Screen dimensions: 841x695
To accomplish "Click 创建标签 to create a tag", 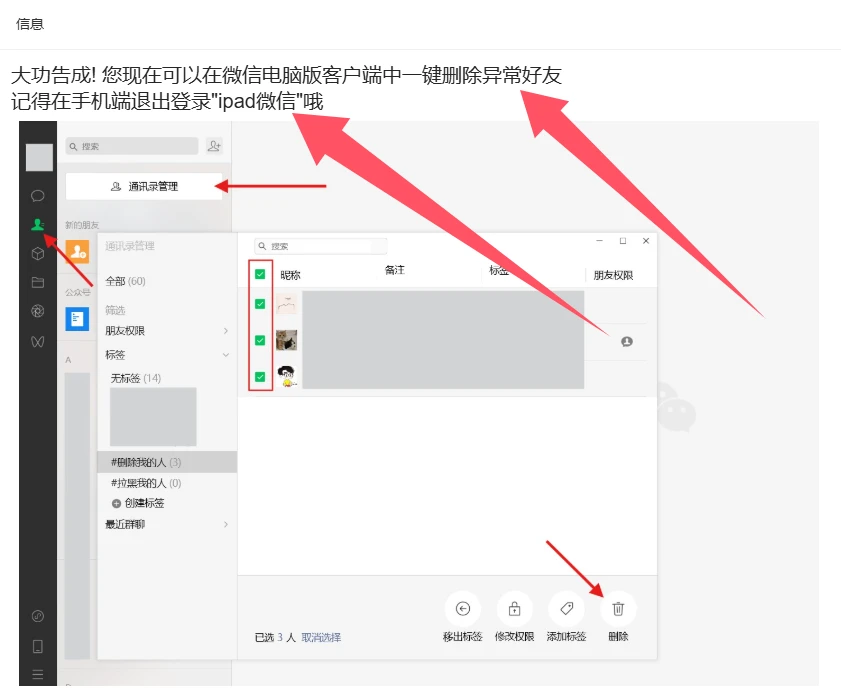I will [138, 503].
